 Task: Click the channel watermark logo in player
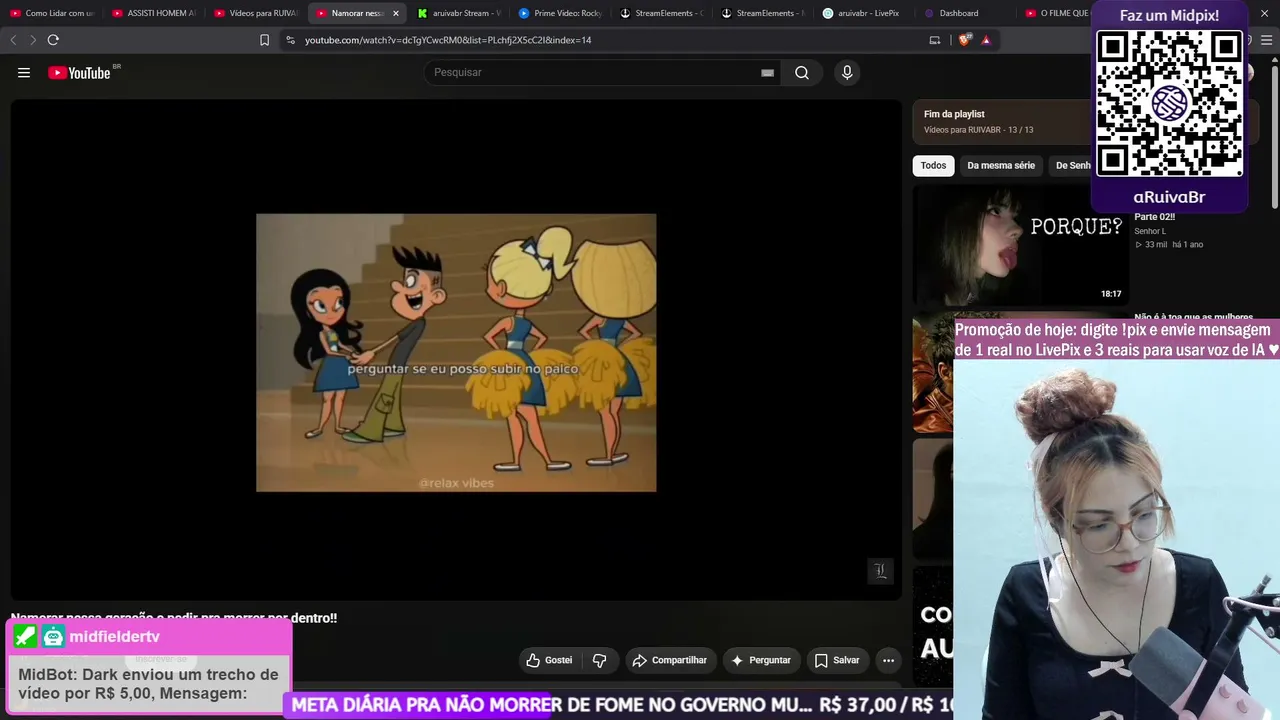coord(880,571)
